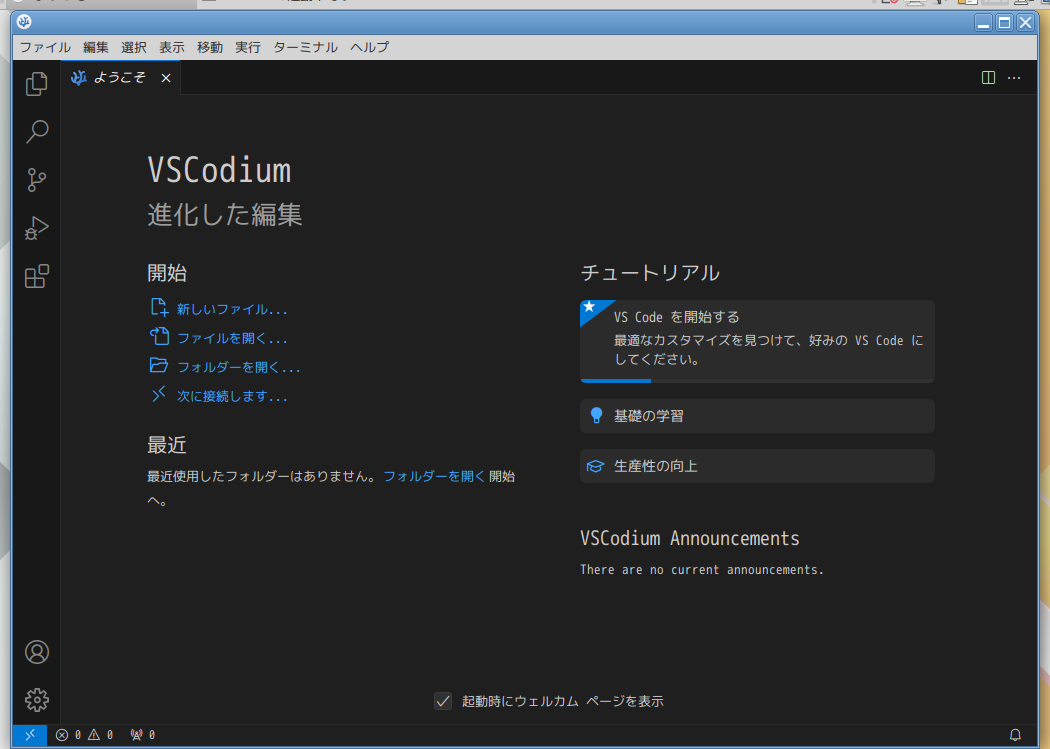Click the remote connect icon beside 次に接続します
1050x749 pixels.
(159, 395)
